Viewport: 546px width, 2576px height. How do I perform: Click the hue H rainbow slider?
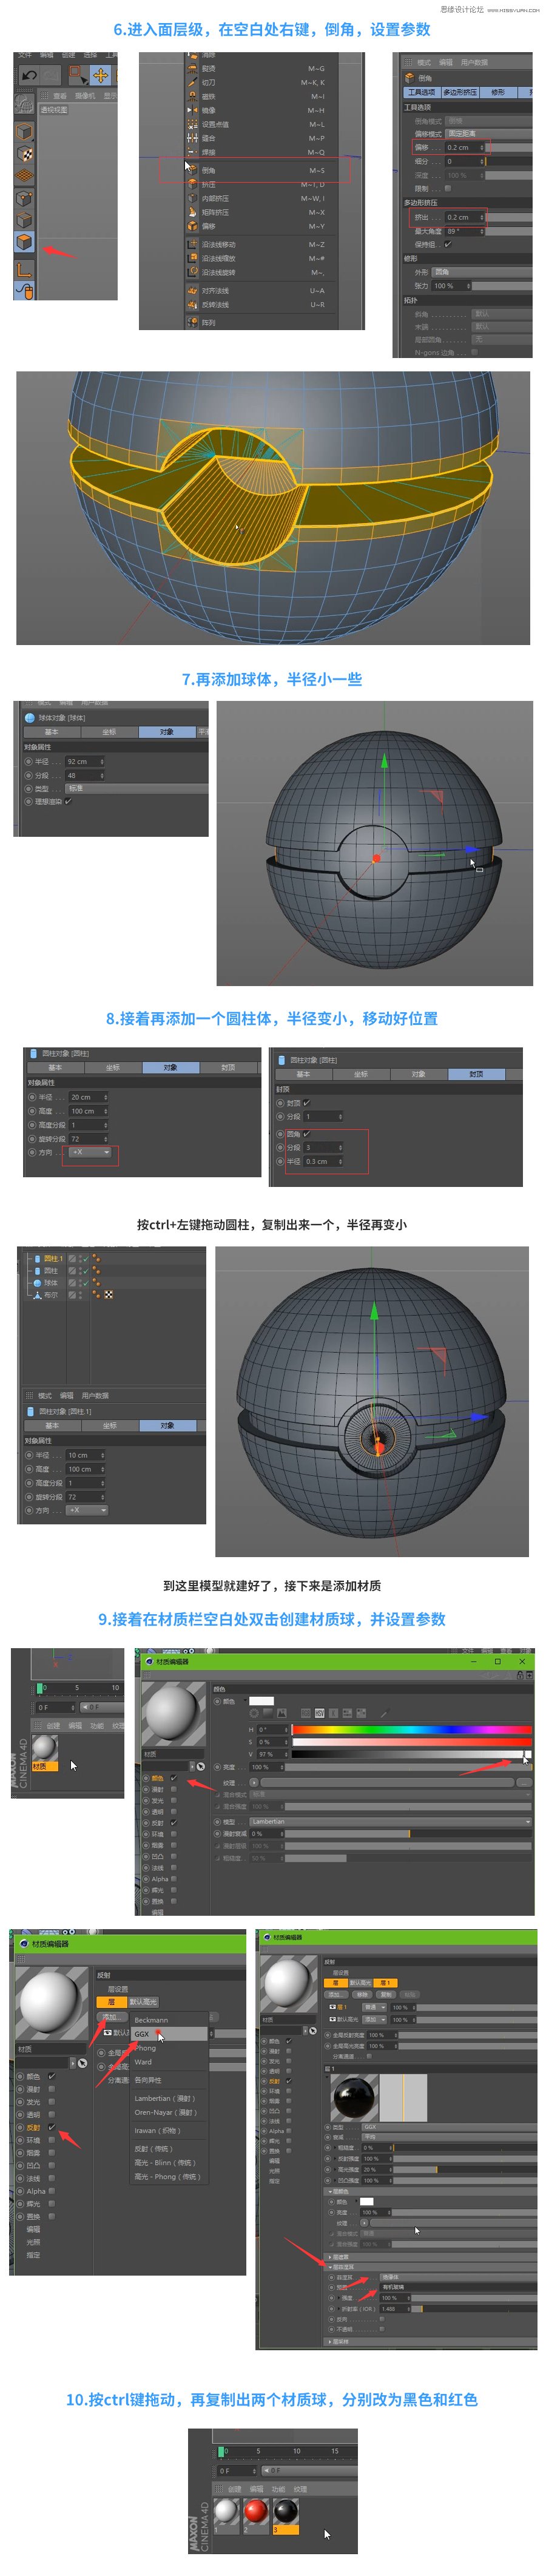click(x=411, y=1729)
